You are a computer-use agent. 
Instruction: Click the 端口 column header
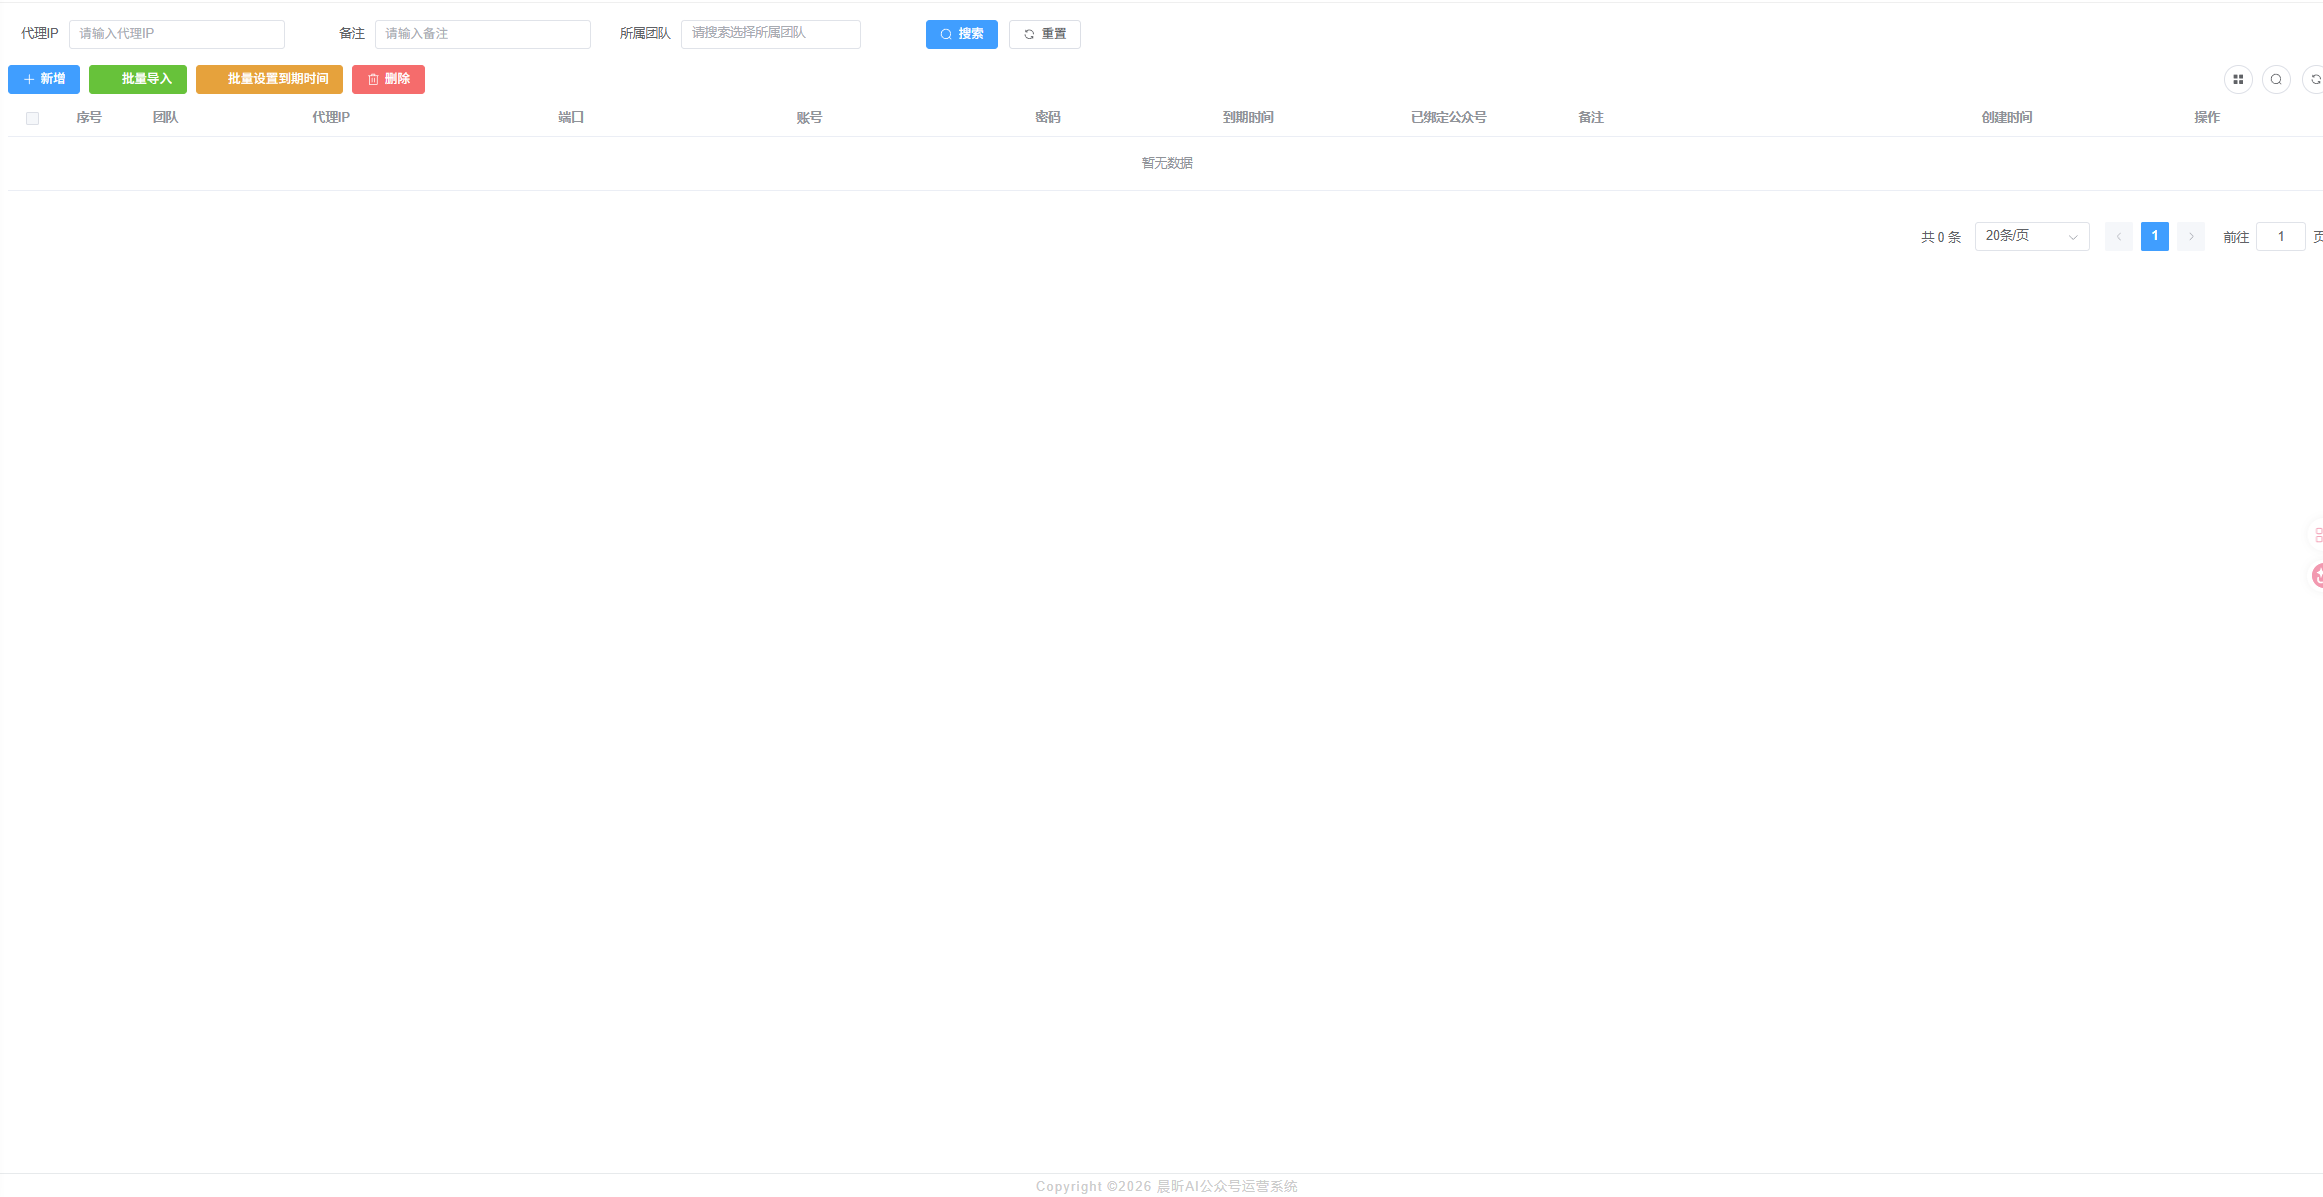pyautogui.click(x=571, y=118)
